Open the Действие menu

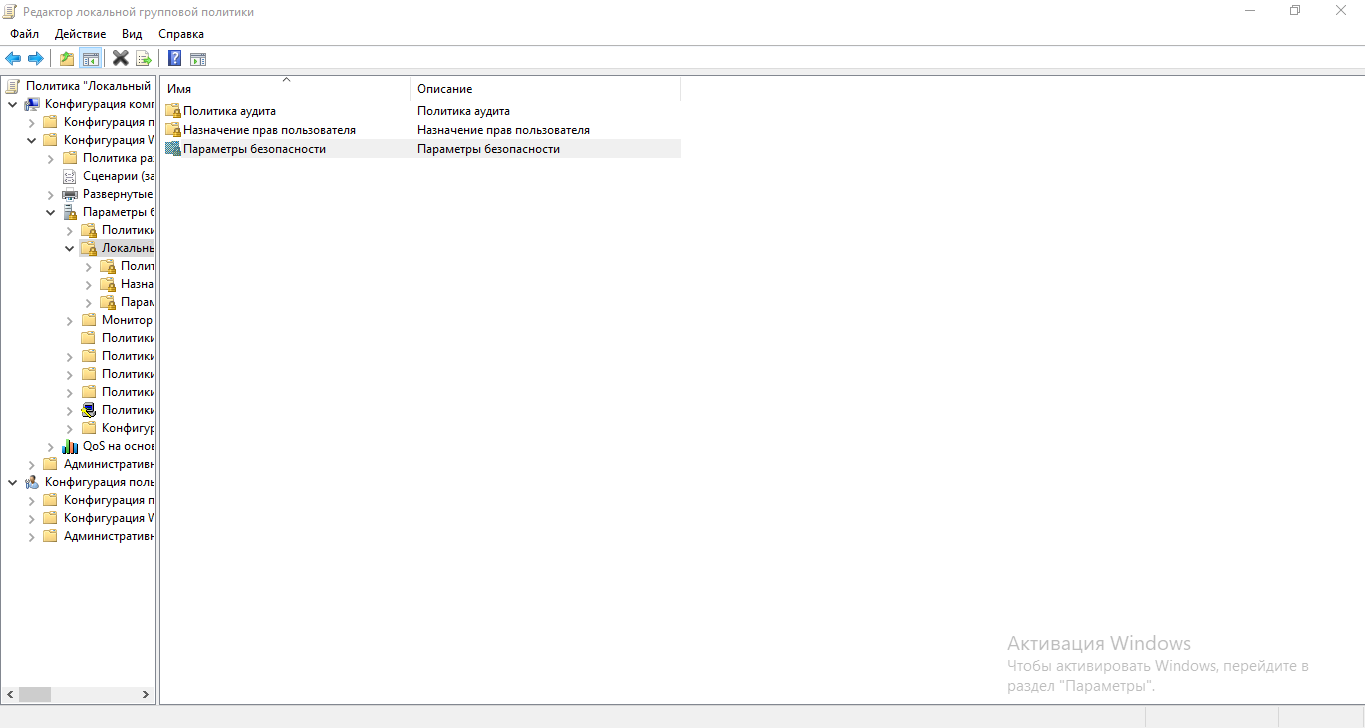pos(80,34)
